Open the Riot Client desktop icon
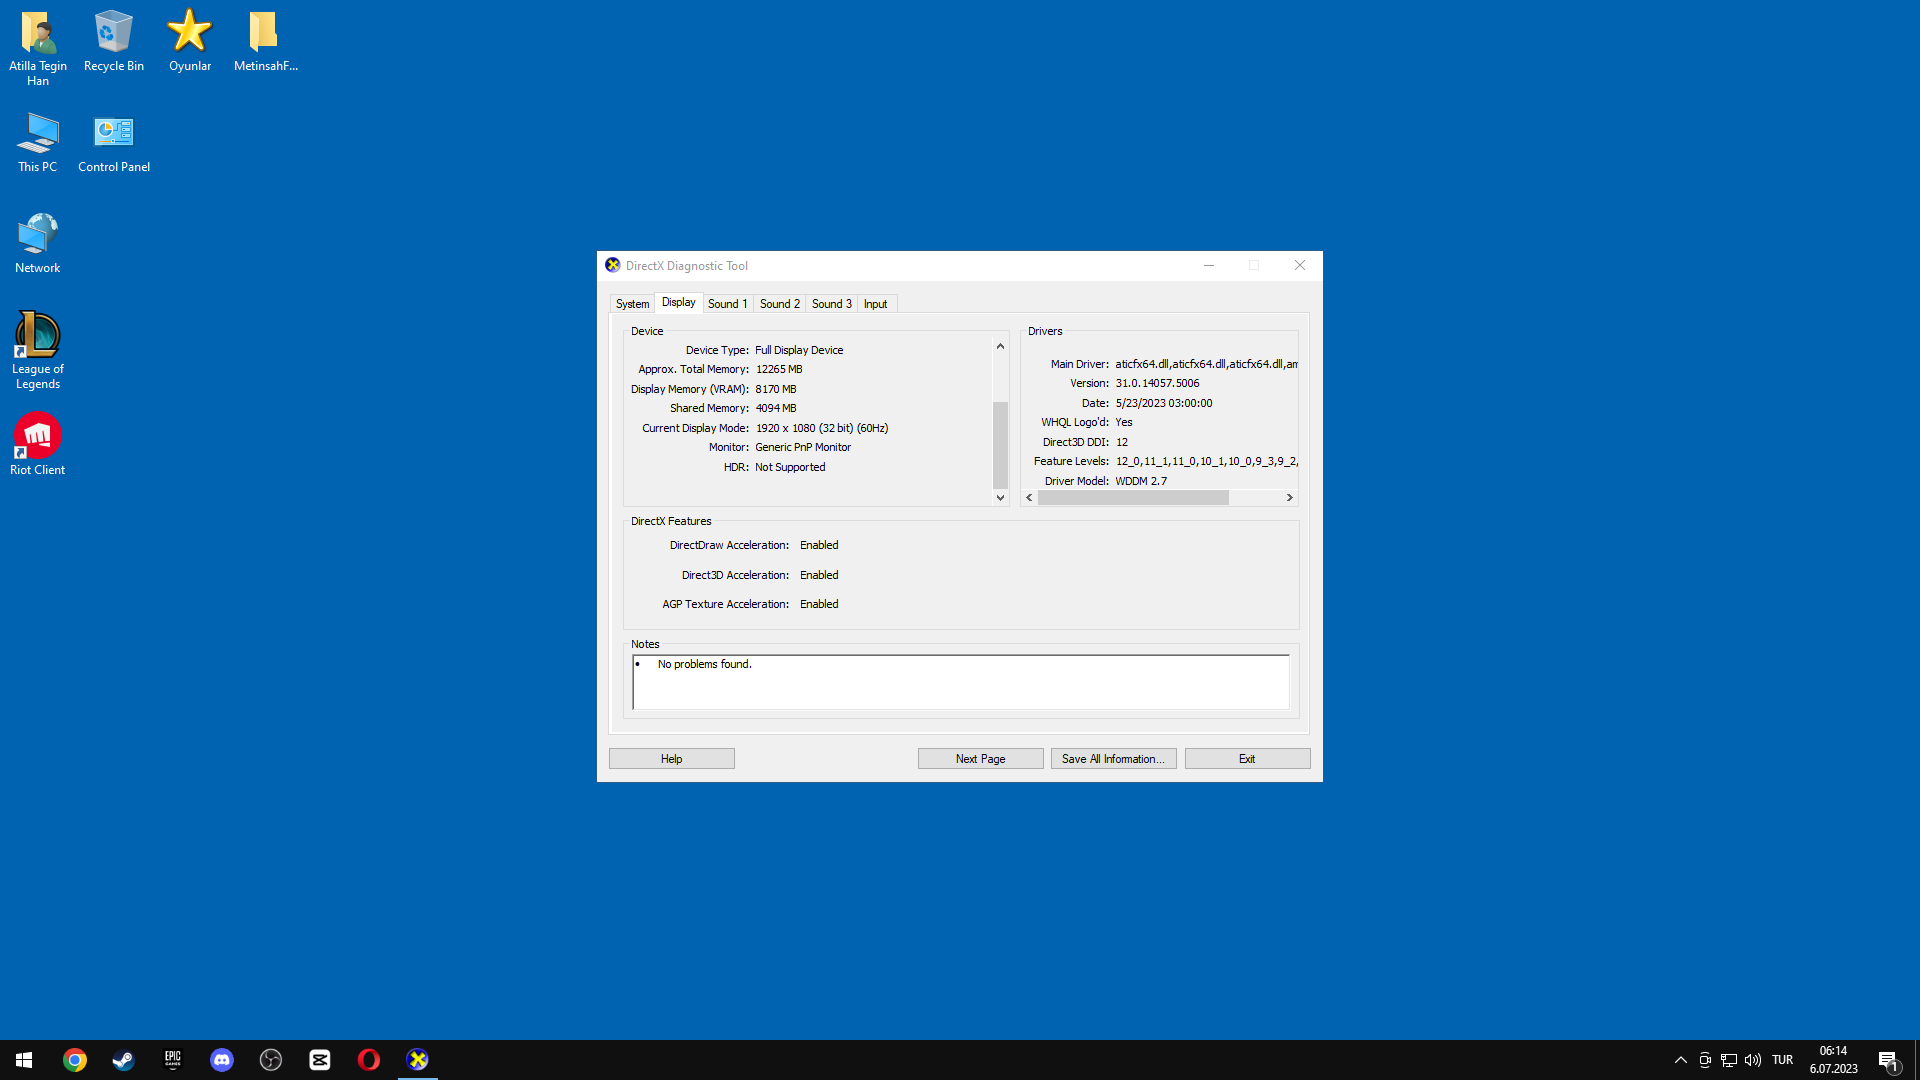1920x1080 pixels. point(37,438)
